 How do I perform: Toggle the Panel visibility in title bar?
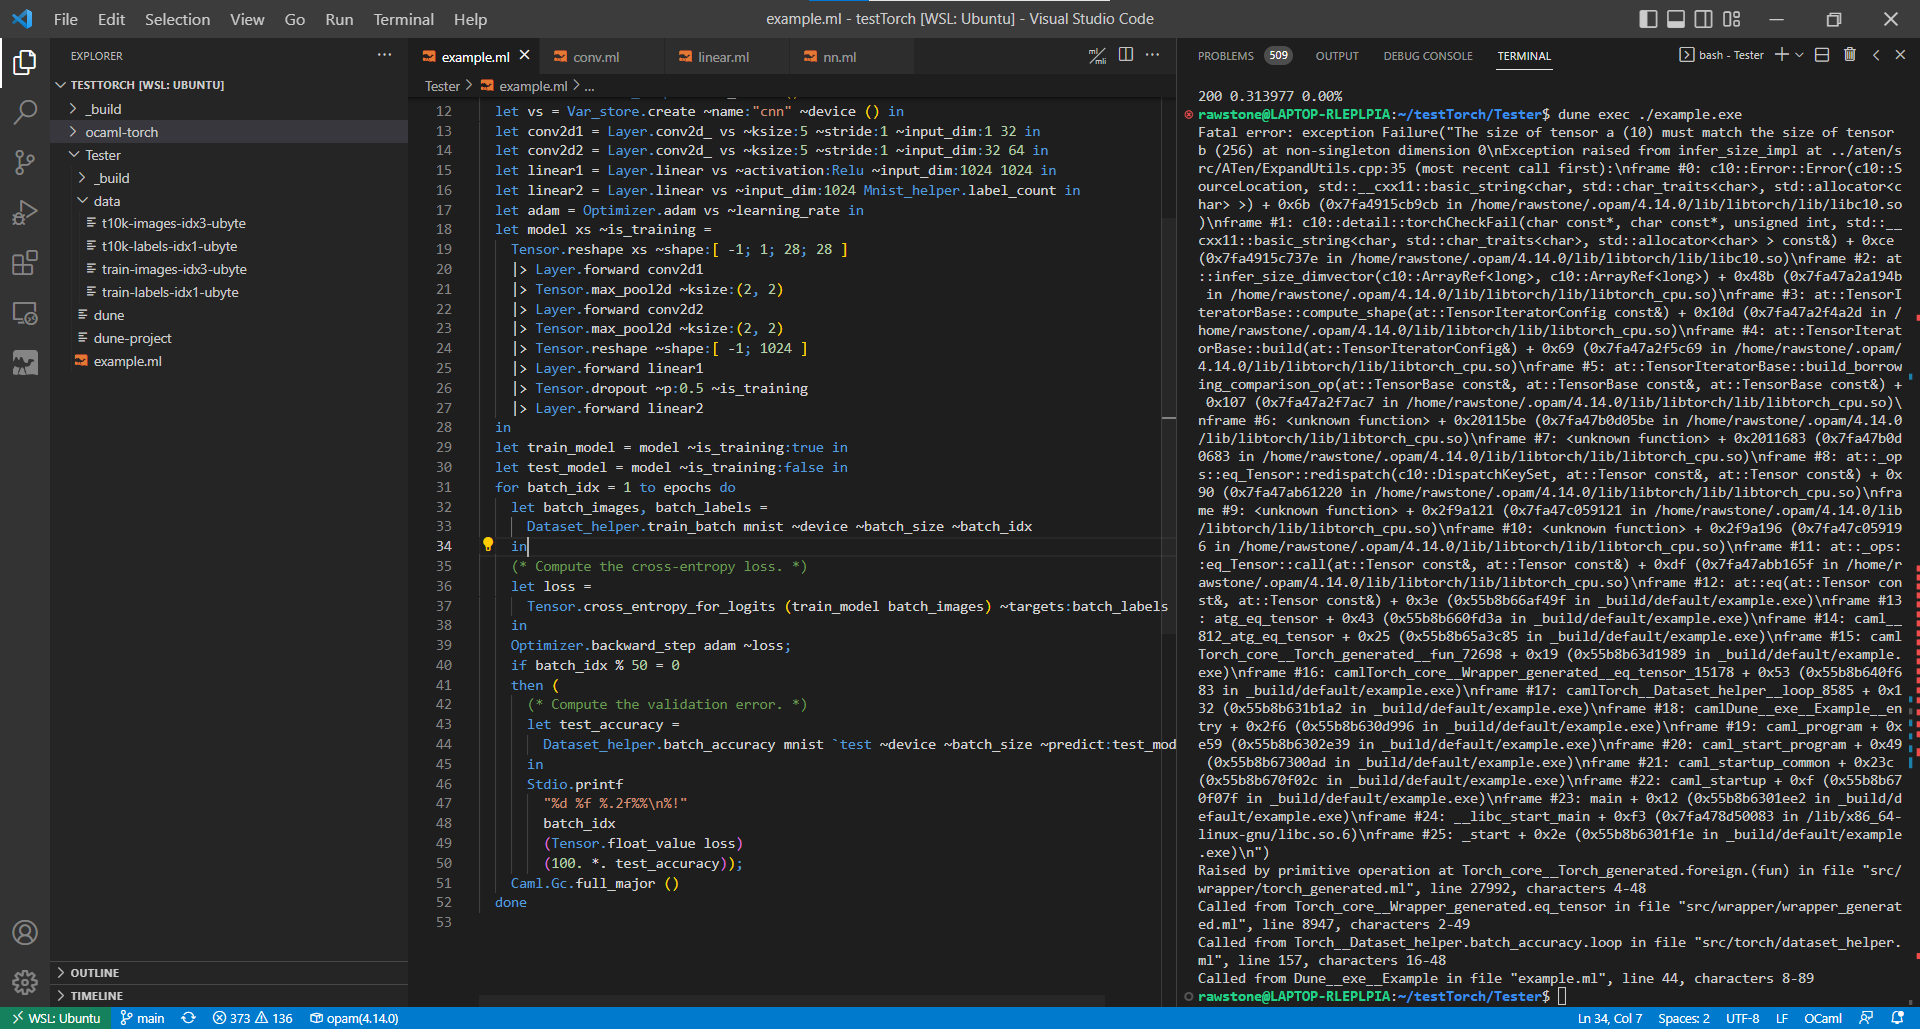(x=1675, y=18)
